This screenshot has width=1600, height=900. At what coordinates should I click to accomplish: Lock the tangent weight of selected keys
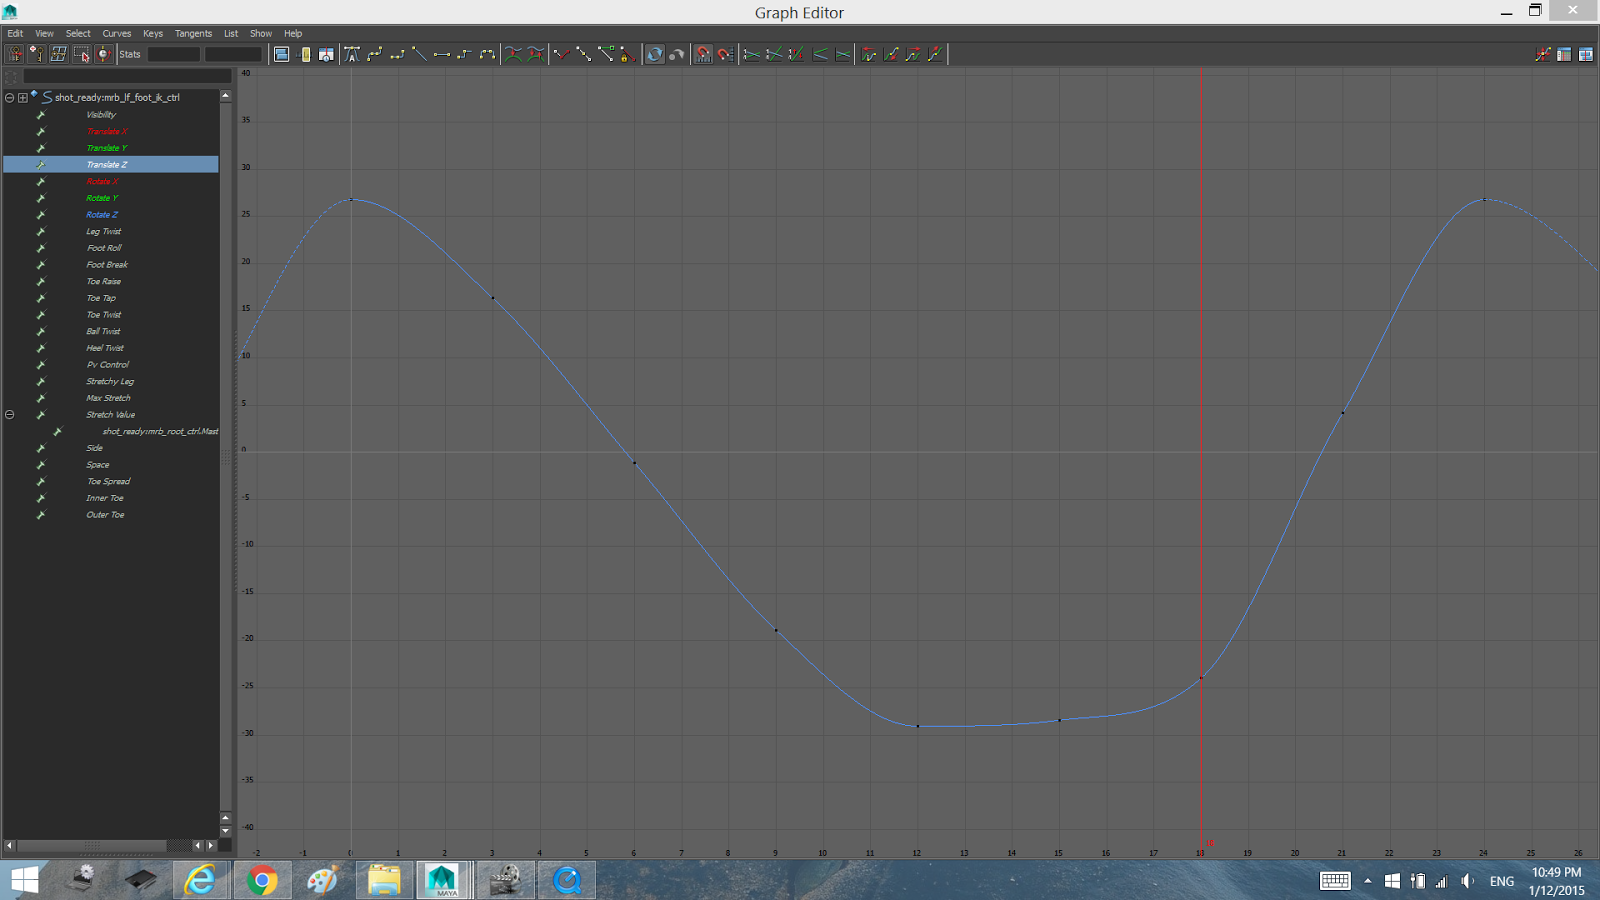624,54
